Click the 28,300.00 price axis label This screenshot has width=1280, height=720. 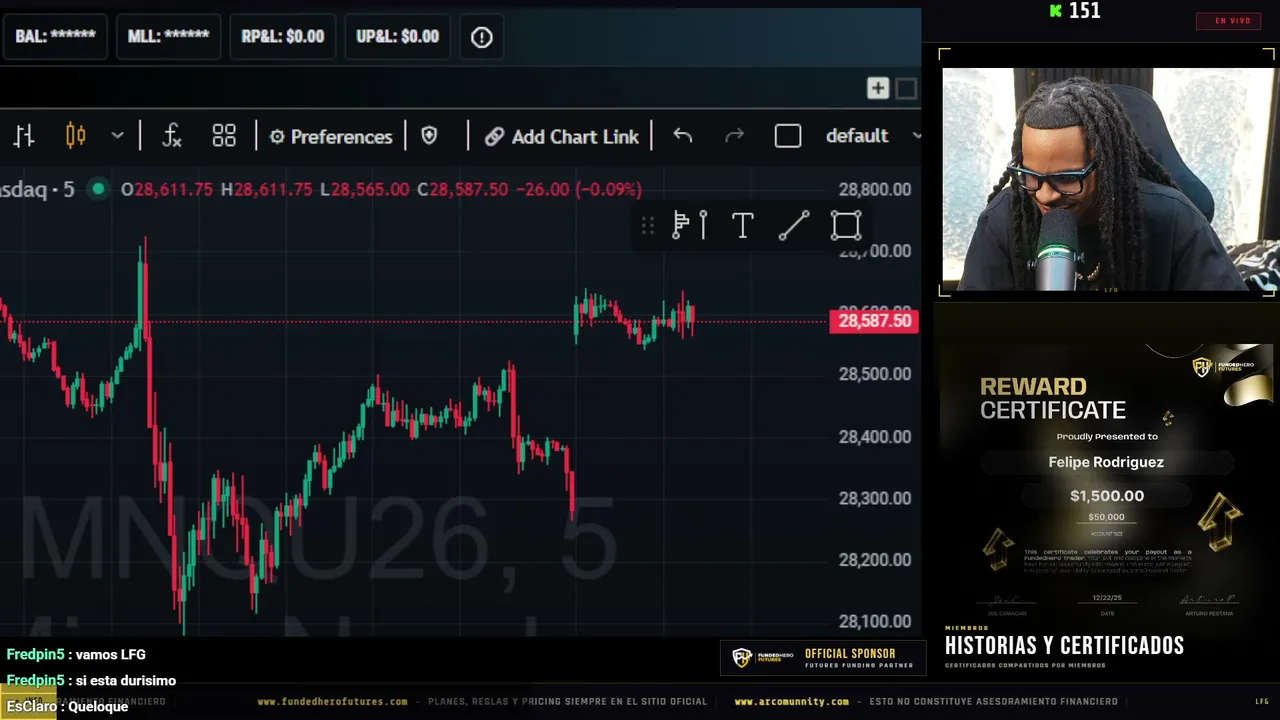point(875,498)
